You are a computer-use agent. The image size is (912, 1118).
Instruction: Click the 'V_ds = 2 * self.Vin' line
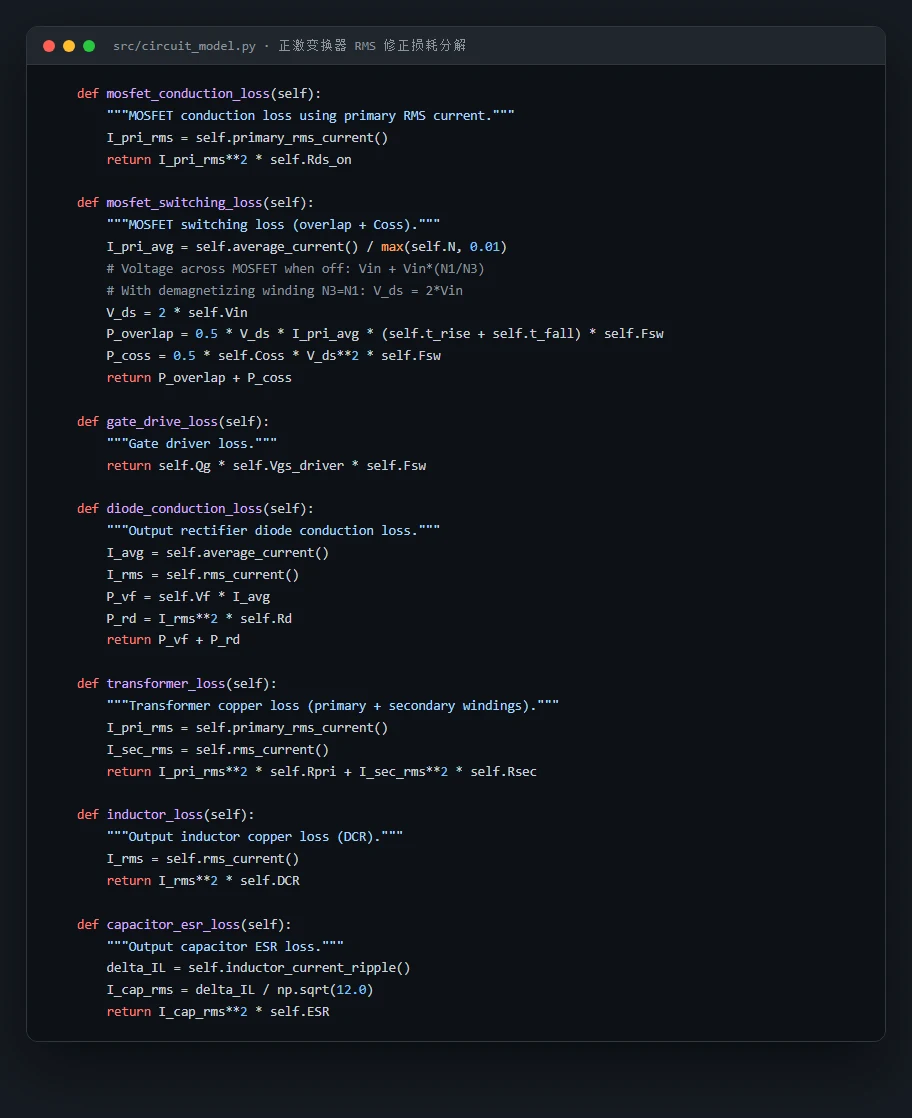(177, 312)
